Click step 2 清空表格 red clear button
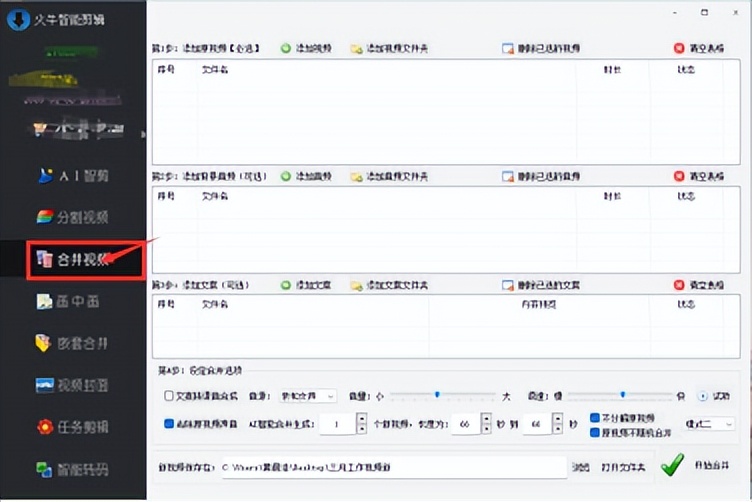This screenshot has height=502, width=752. 699,176
